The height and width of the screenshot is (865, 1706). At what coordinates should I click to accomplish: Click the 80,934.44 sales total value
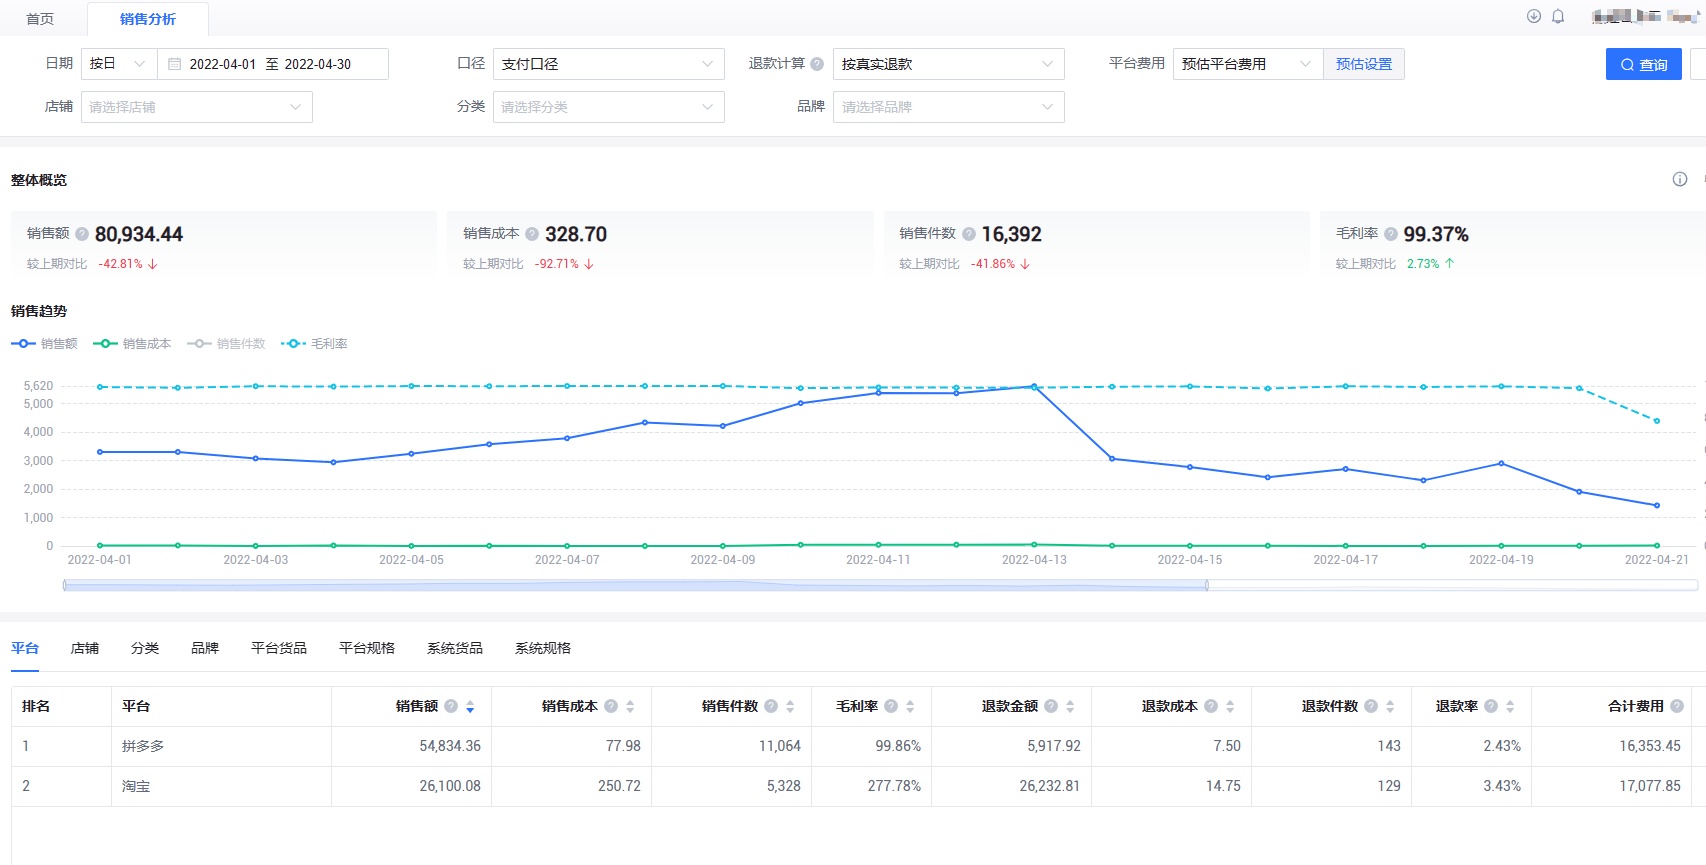(x=139, y=234)
